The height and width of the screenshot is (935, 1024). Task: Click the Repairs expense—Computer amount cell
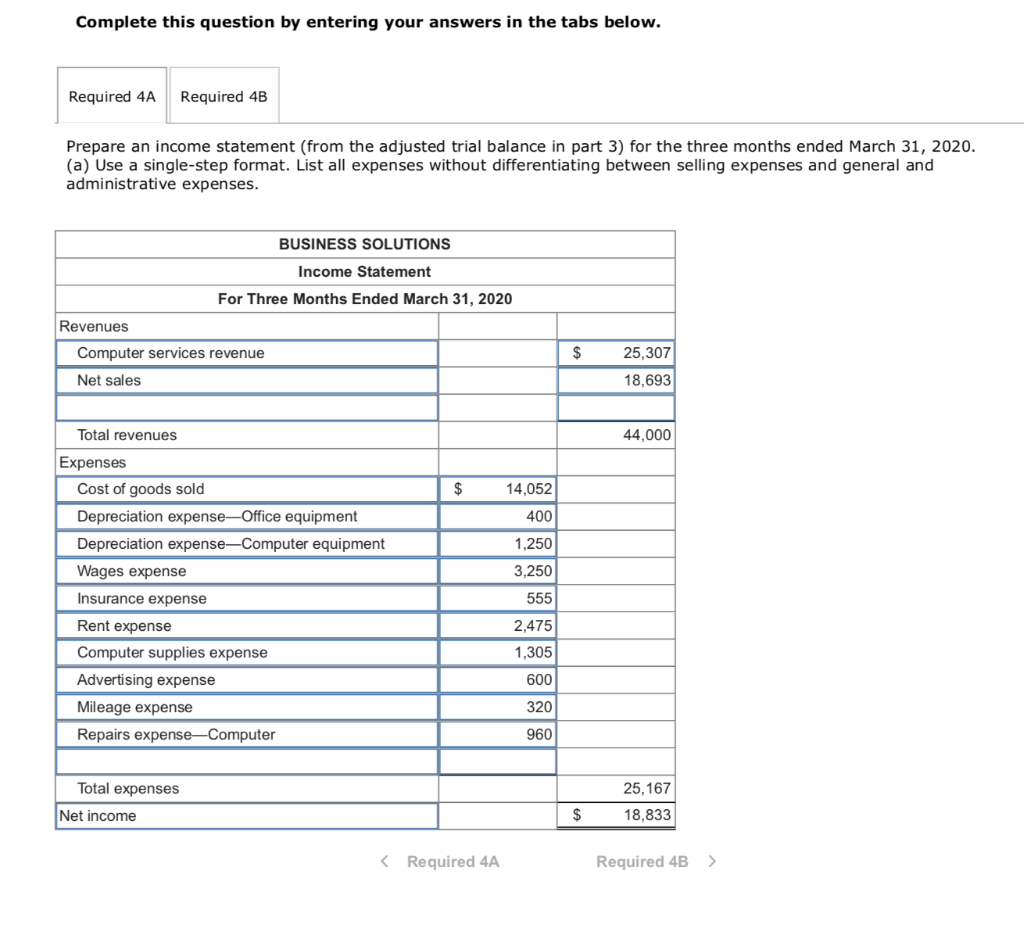497,734
